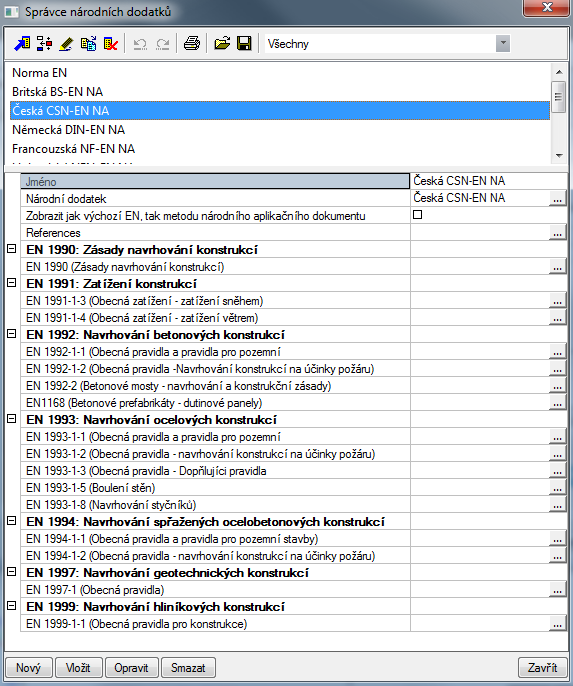
Task: Click the Open file folder icon
Action: pos(222,44)
